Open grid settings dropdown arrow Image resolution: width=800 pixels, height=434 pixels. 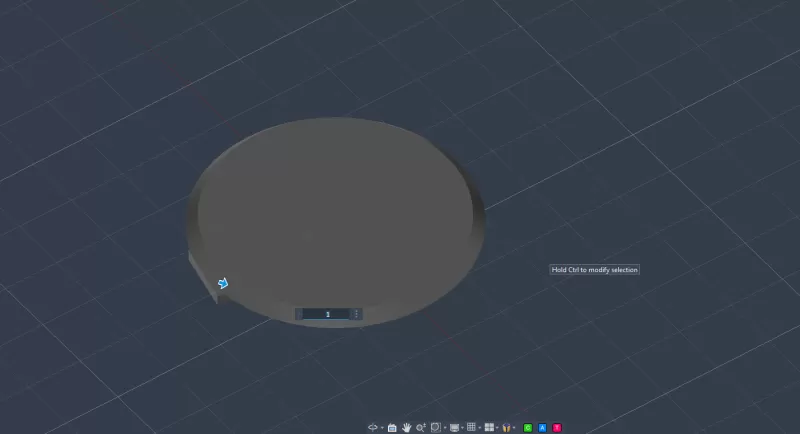[x=480, y=427]
